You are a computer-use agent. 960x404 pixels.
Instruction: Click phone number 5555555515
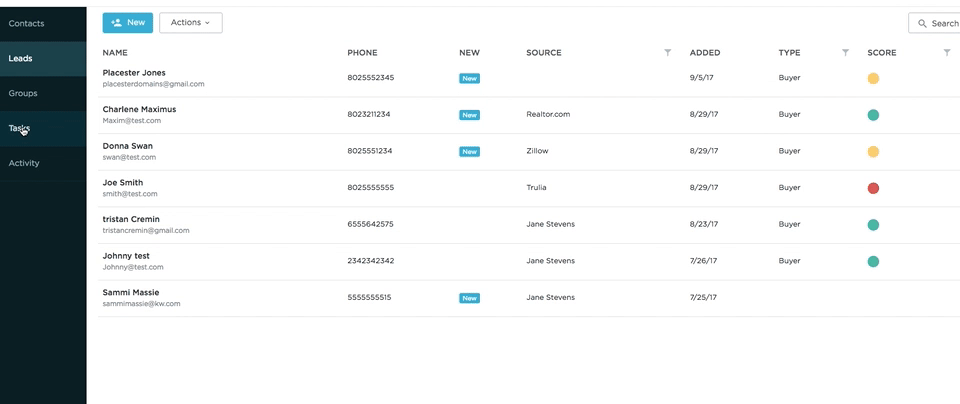pyautogui.click(x=369, y=297)
